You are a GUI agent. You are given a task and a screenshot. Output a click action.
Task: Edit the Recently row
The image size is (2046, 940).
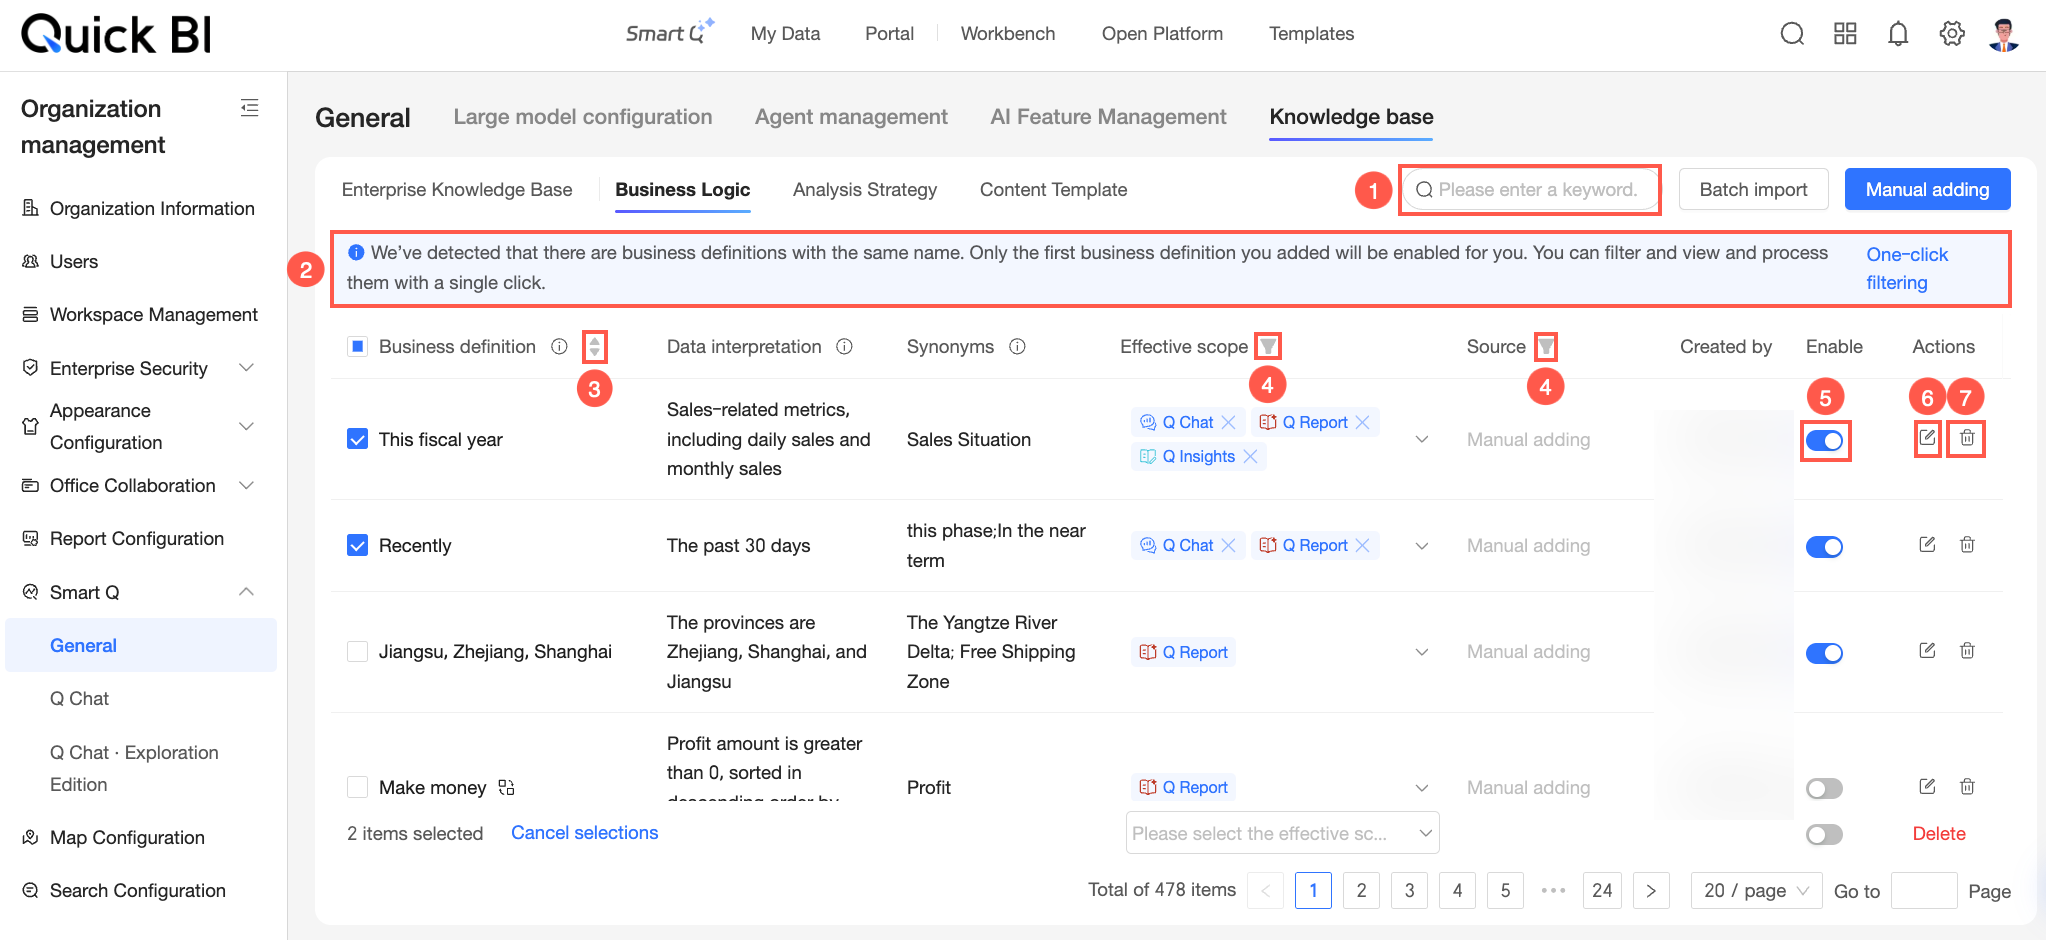[1927, 544]
